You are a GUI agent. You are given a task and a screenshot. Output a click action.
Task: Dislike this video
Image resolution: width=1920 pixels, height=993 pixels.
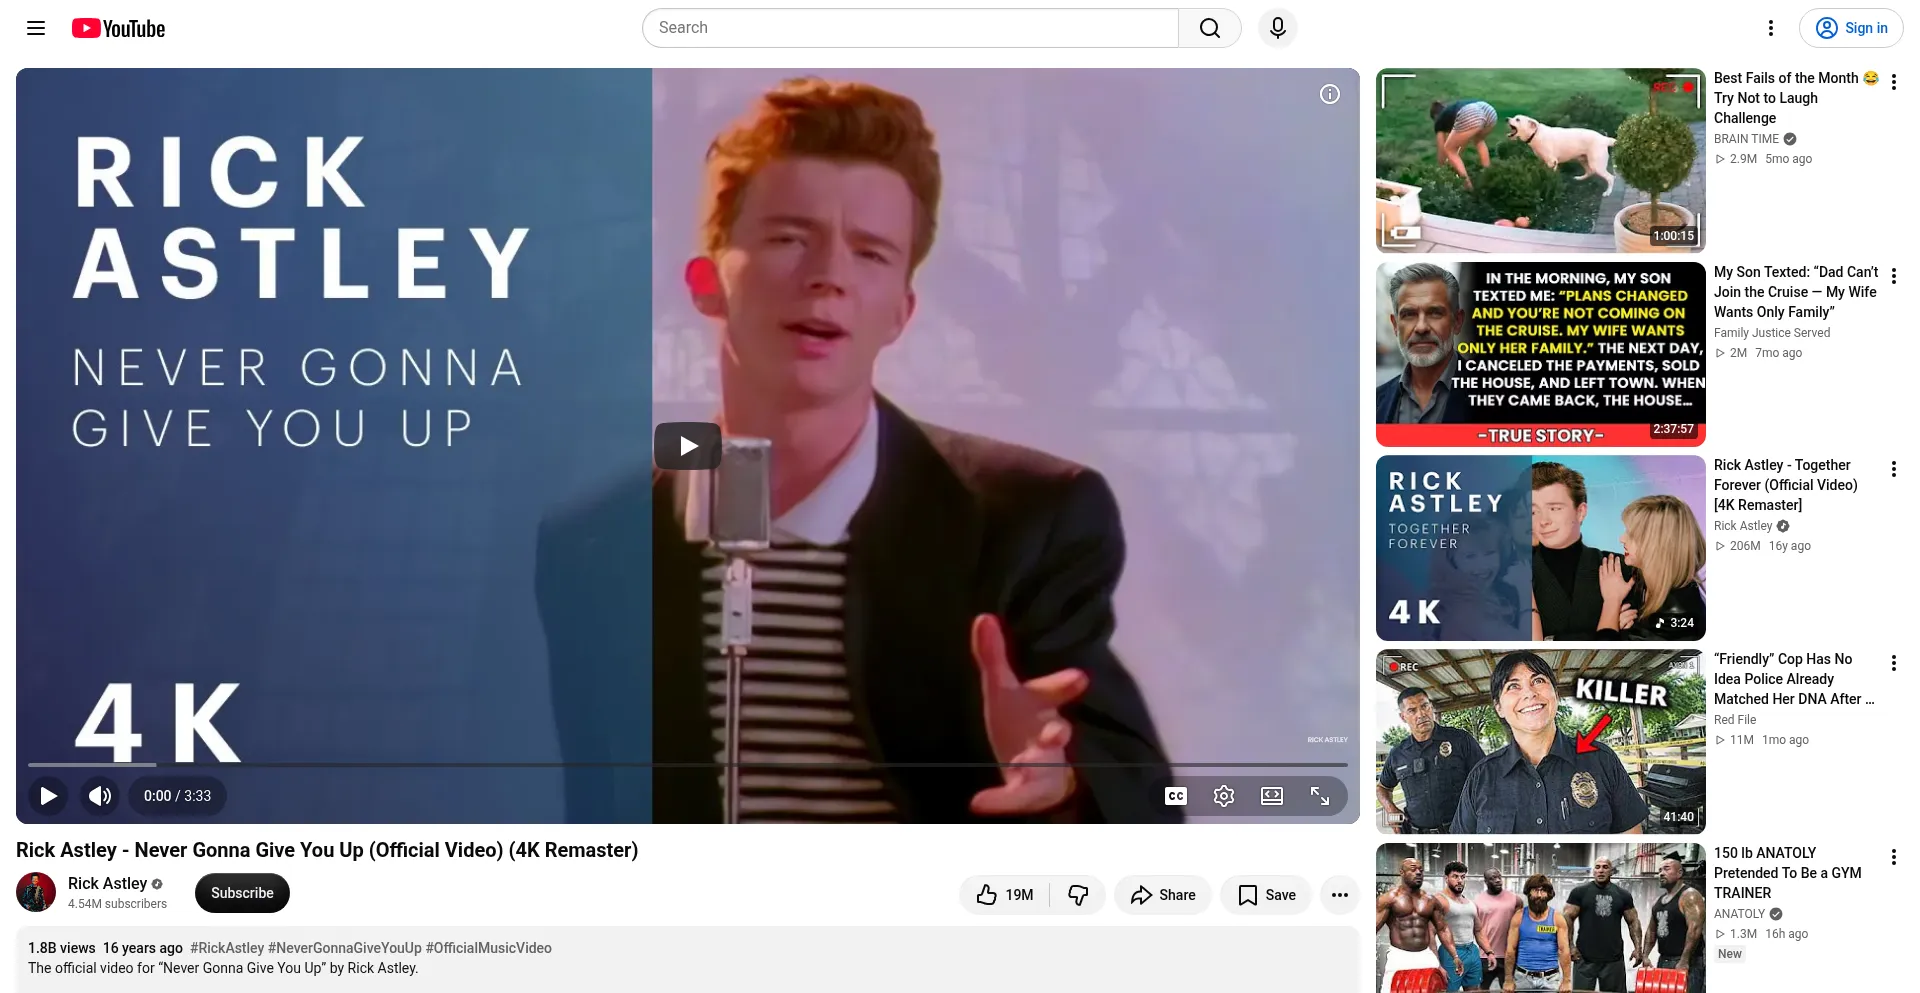pos(1078,895)
